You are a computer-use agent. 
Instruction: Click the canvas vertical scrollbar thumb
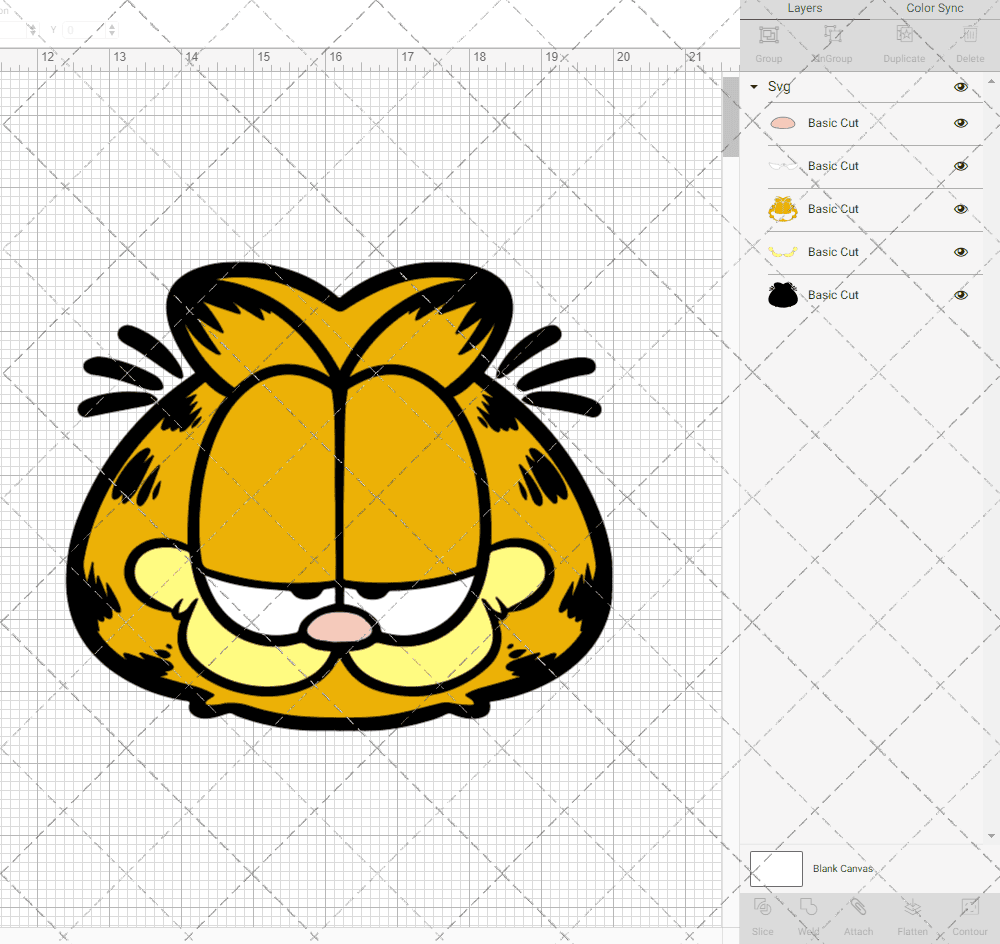tap(730, 117)
